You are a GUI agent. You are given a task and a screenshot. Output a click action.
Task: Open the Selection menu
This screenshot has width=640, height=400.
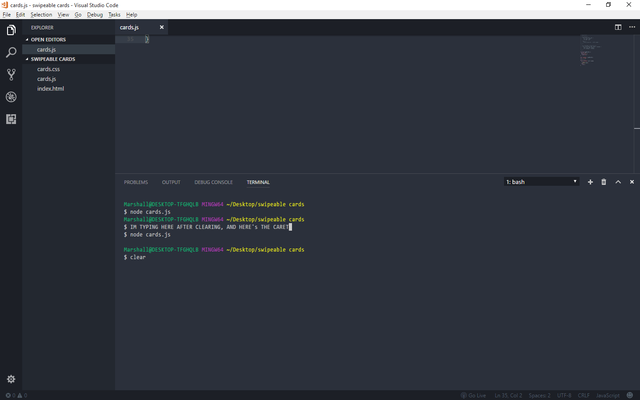click(x=41, y=15)
